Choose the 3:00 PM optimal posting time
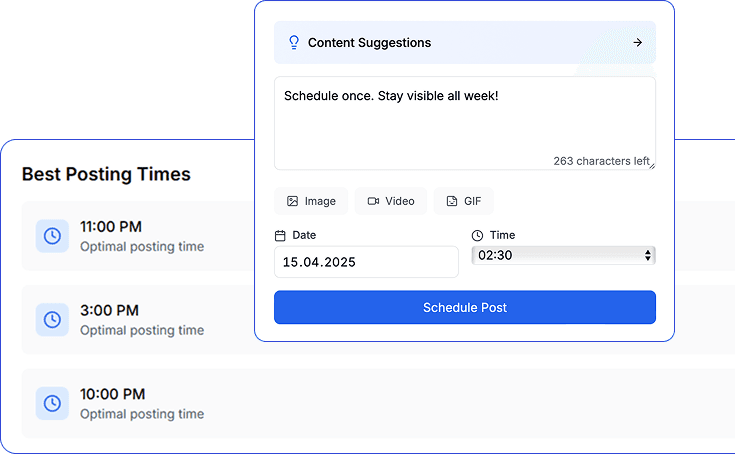The image size is (735, 454). [142, 320]
